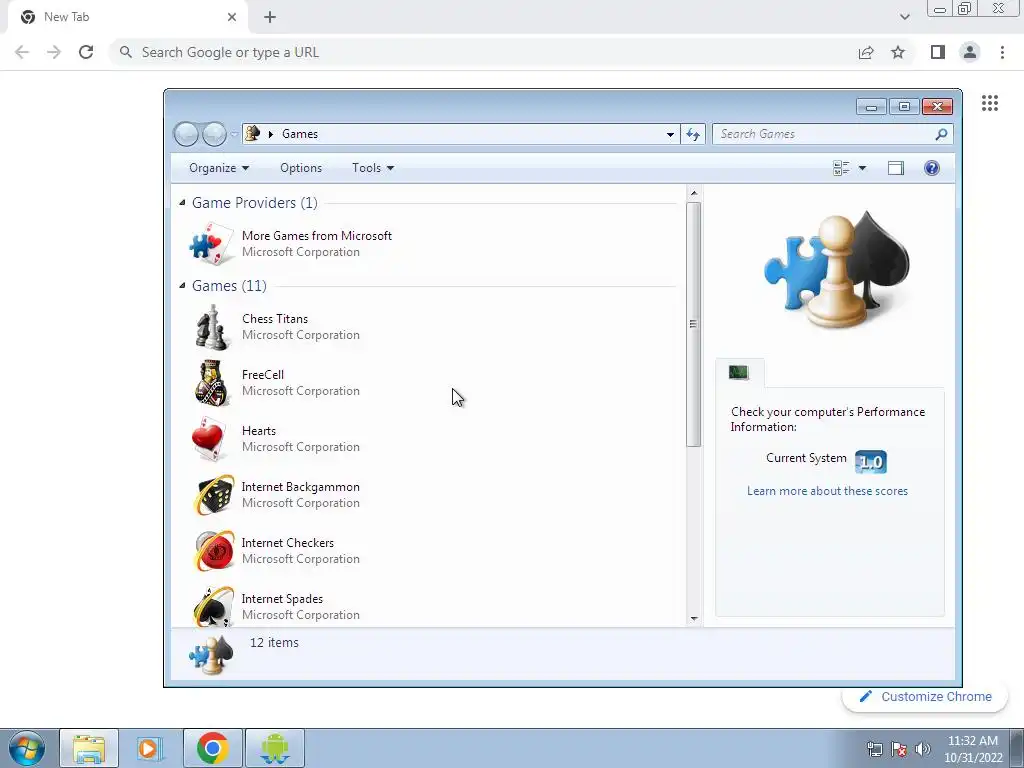Collapse the Games (11) group
1024x768 pixels.
[182, 286]
